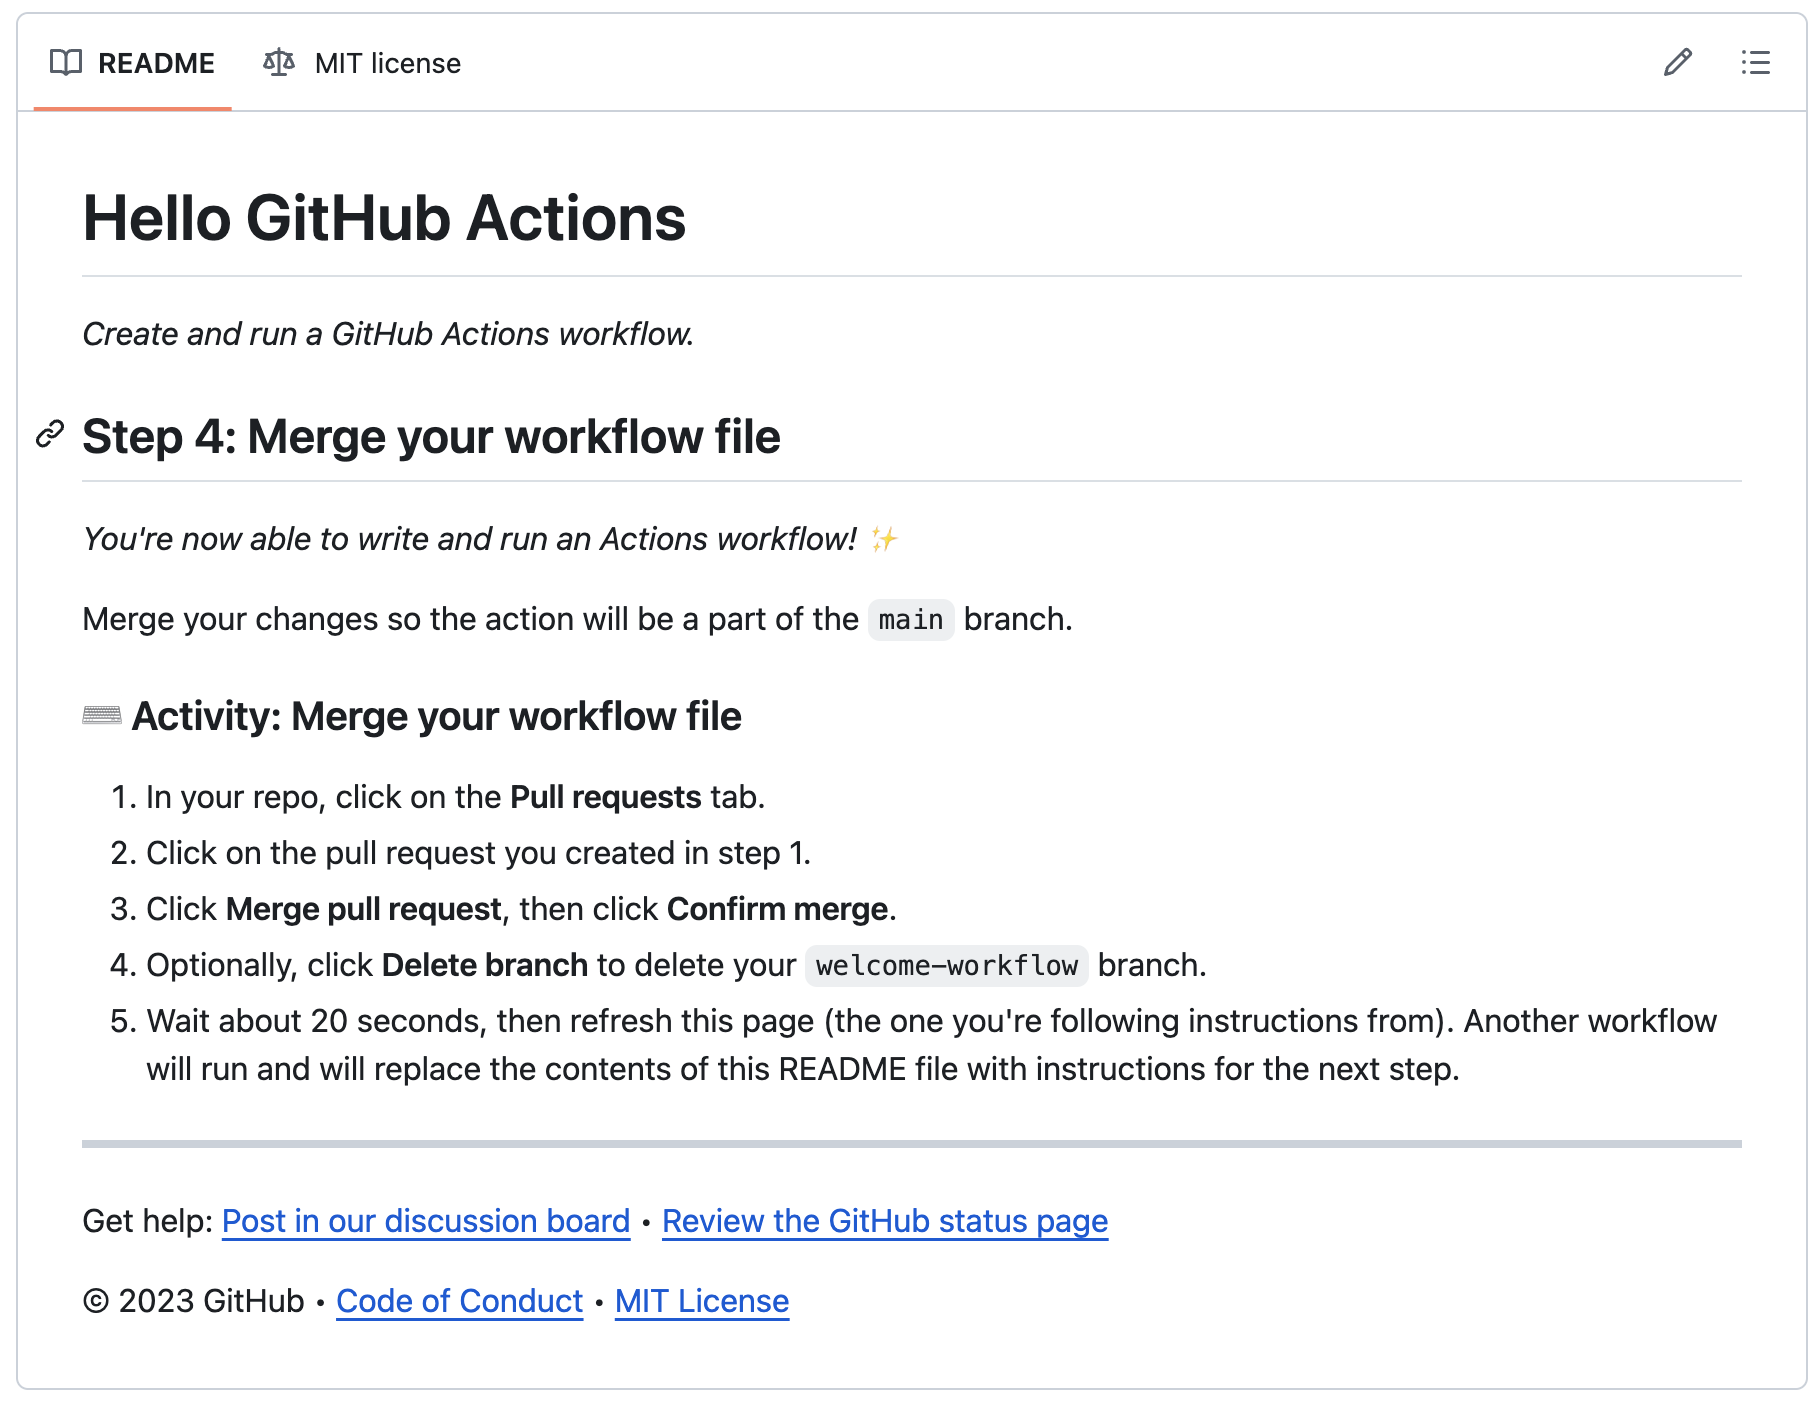Screen dimensions: 1820x1412
Task: Click the pencil icon to edit the README
Action: (1677, 63)
